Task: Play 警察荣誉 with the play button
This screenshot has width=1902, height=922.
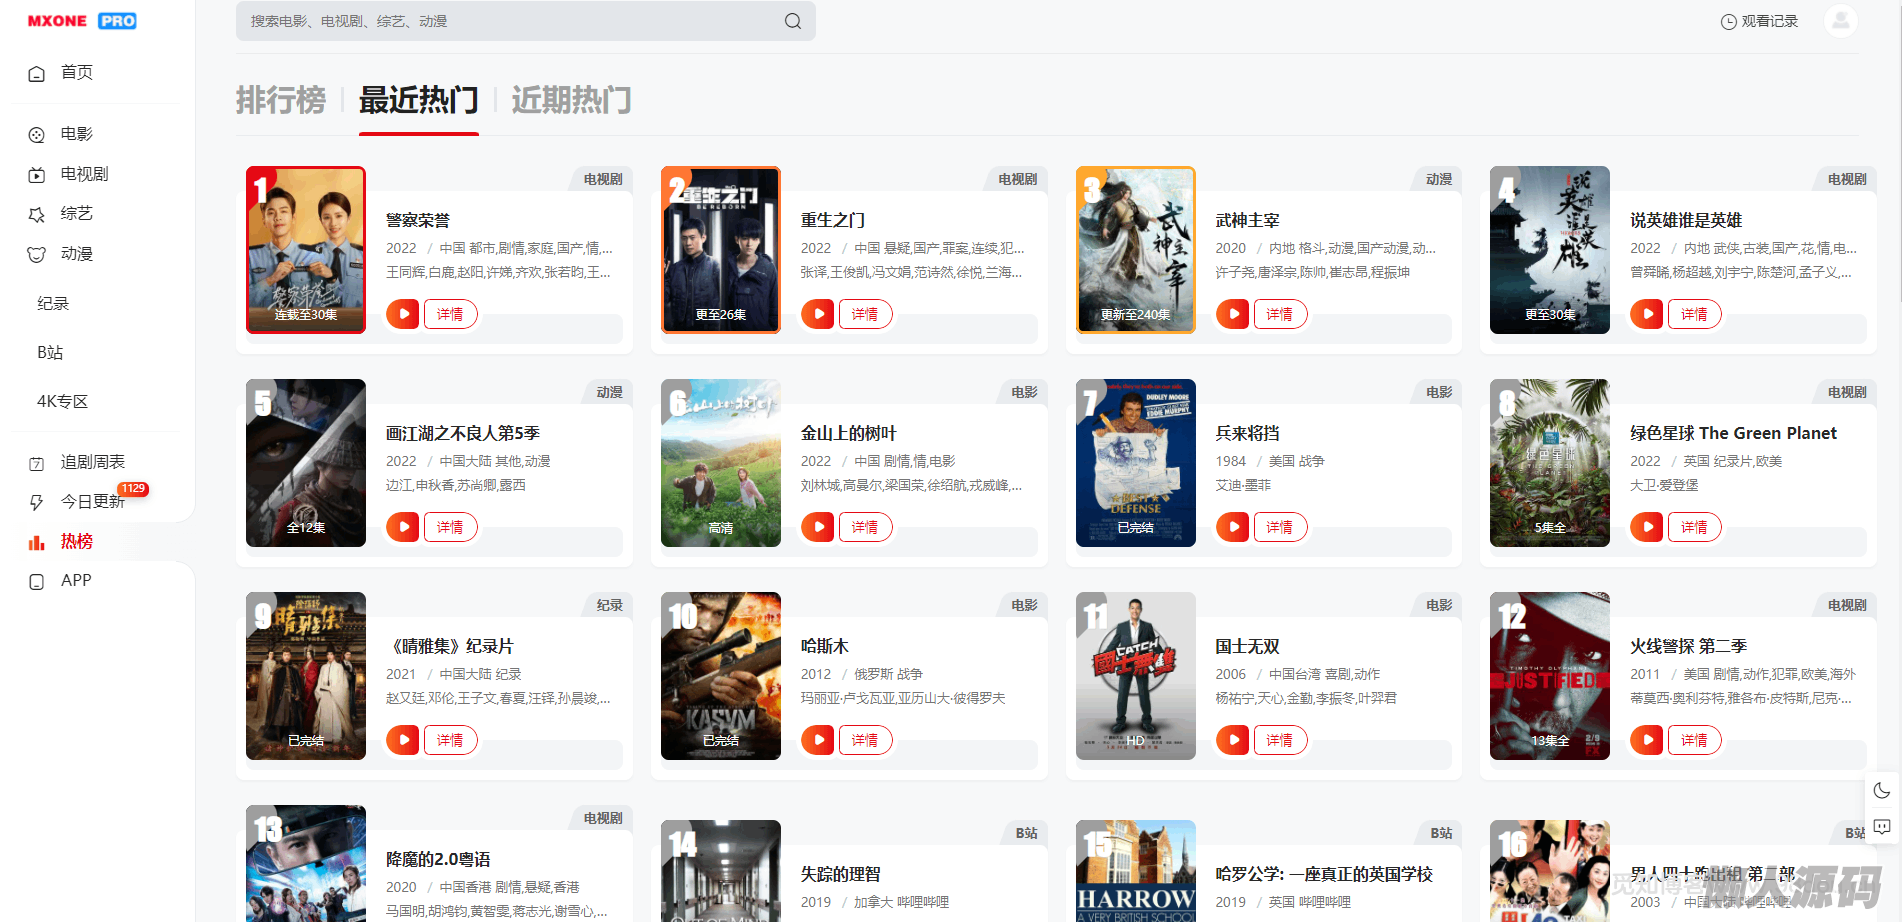Action: click(403, 314)
